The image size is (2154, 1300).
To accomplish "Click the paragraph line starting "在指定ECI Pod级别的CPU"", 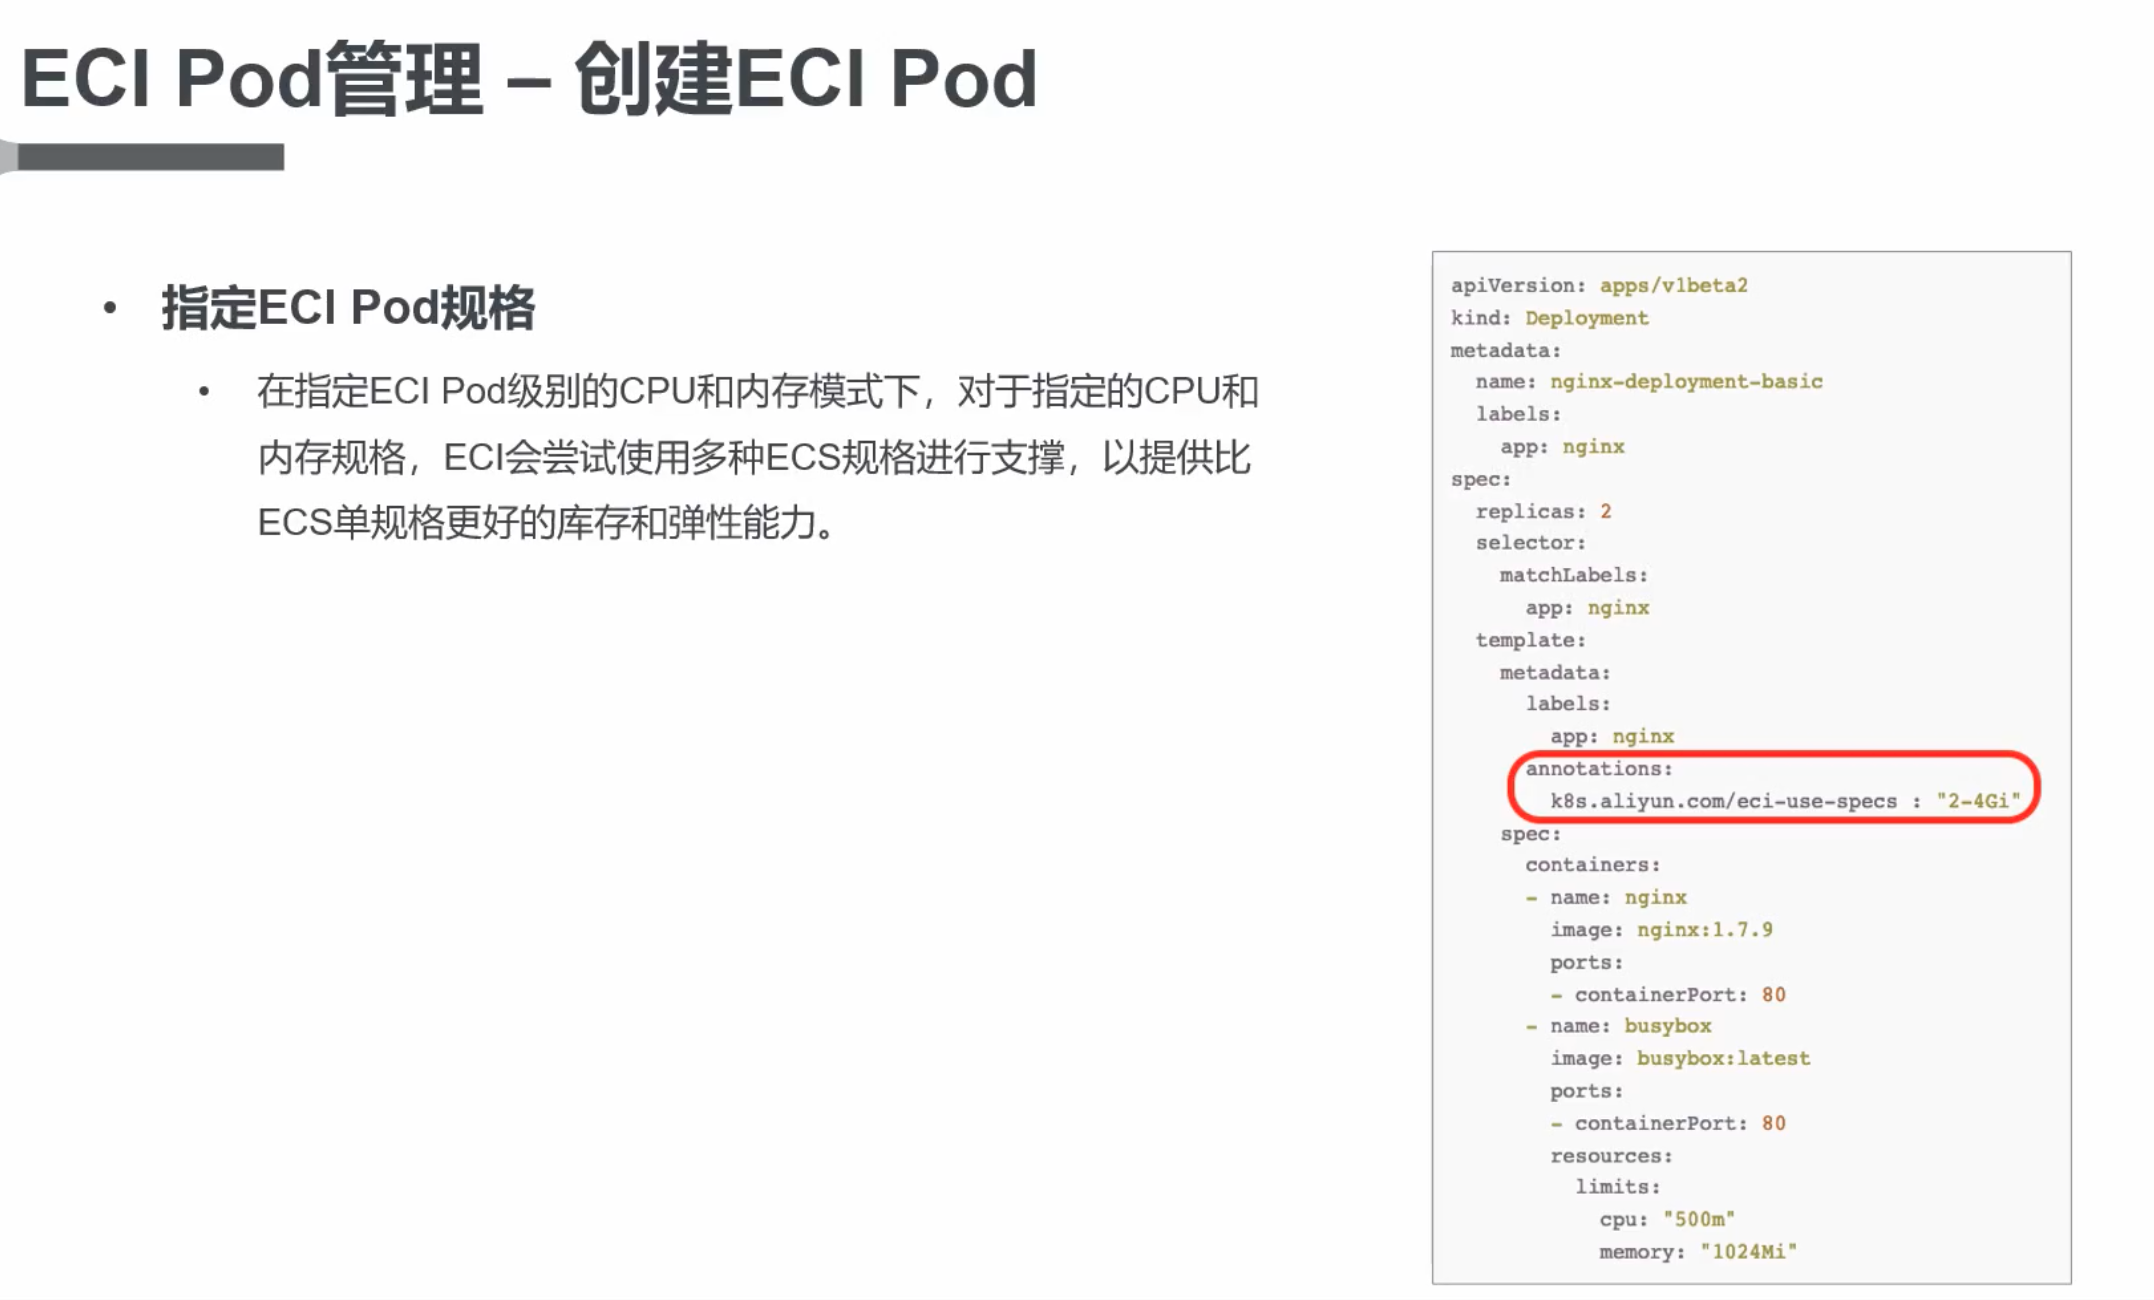I will tap(757, 391).
